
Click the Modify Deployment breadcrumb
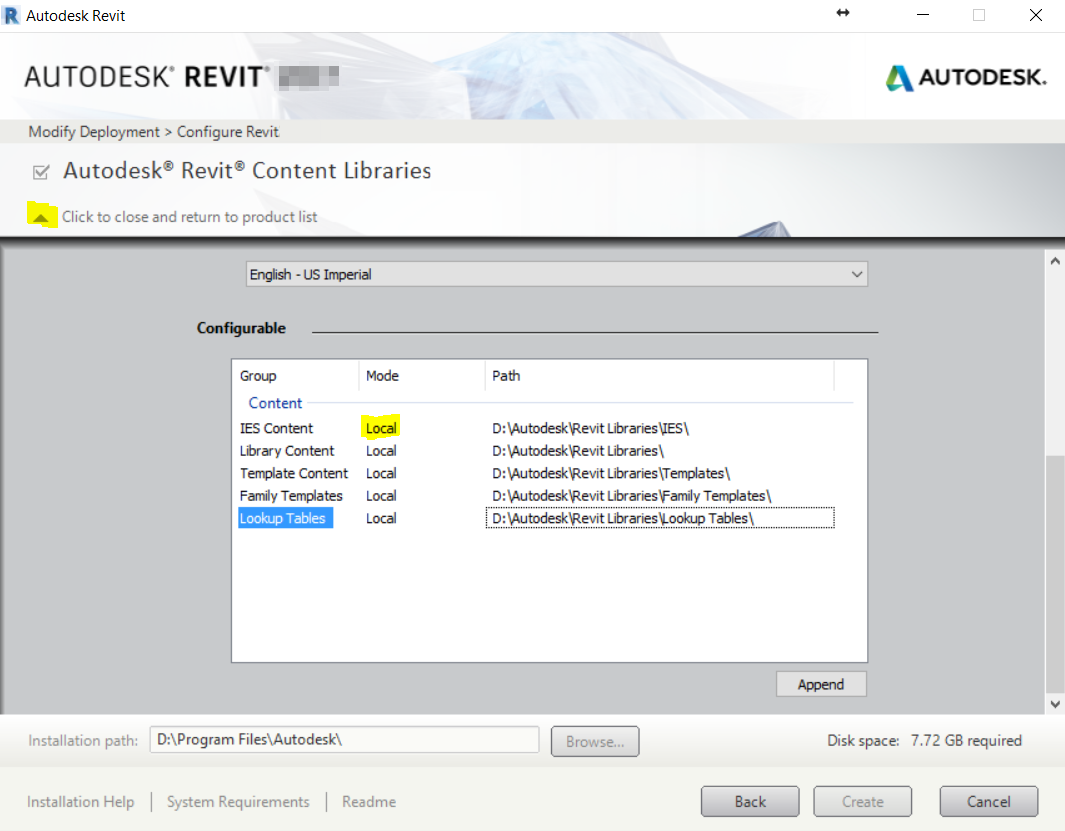94,132
